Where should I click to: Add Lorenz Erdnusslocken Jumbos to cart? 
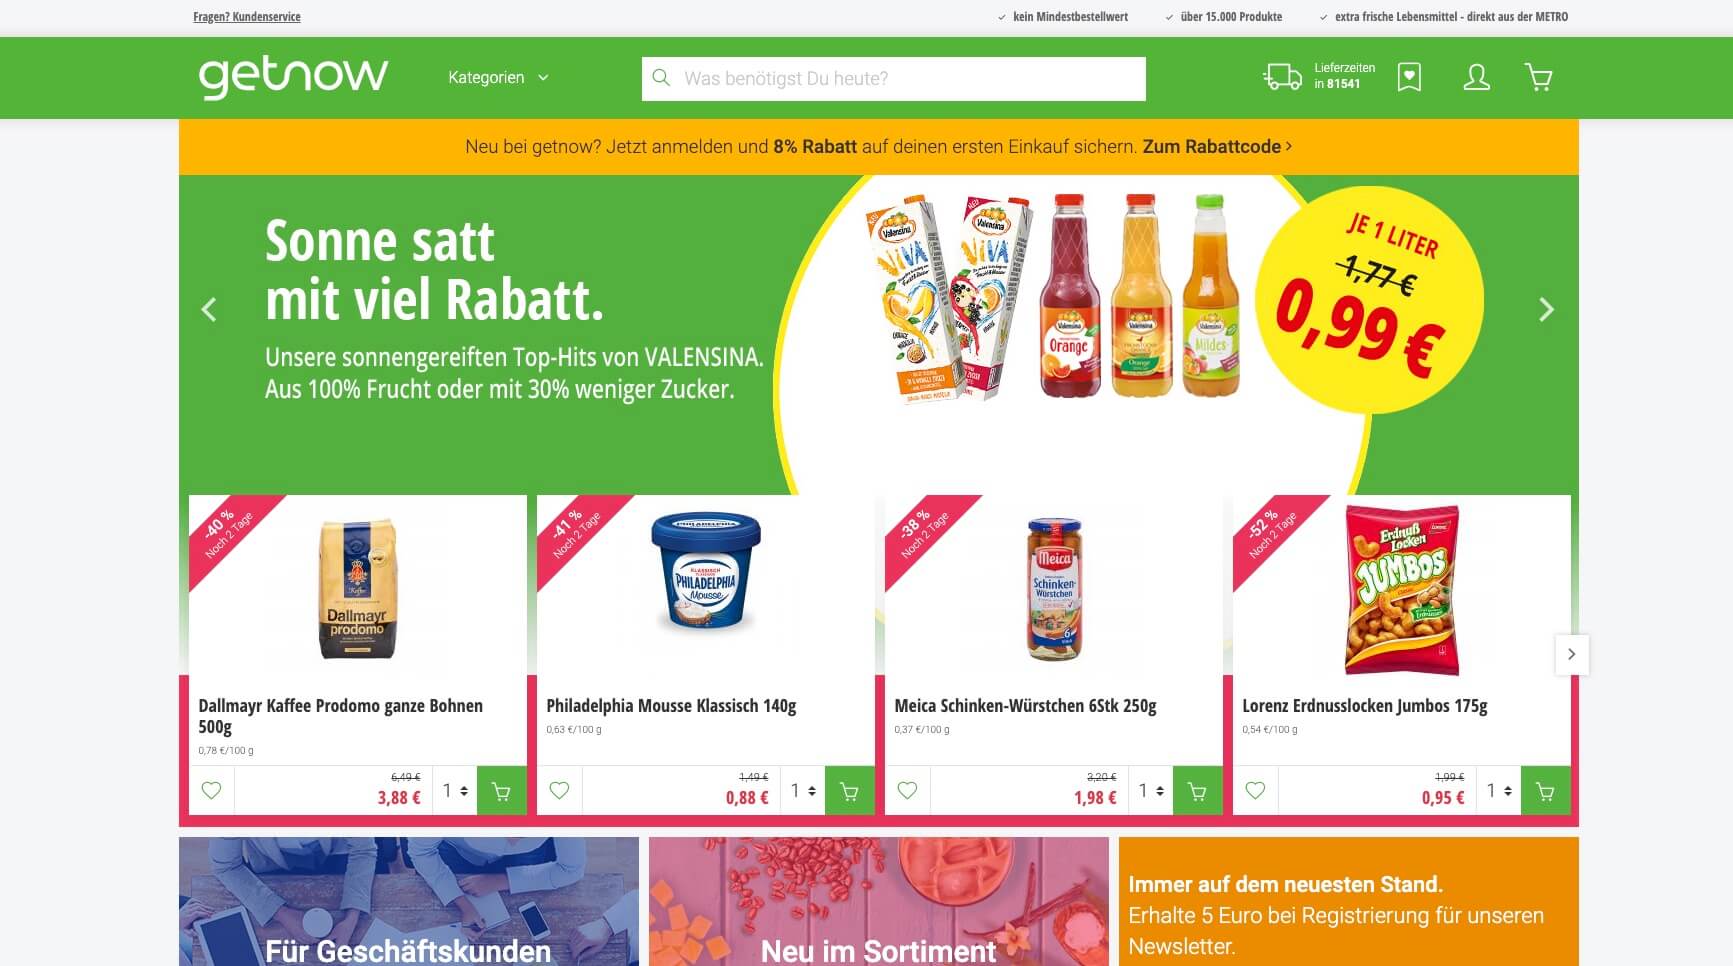[1546, 791]
